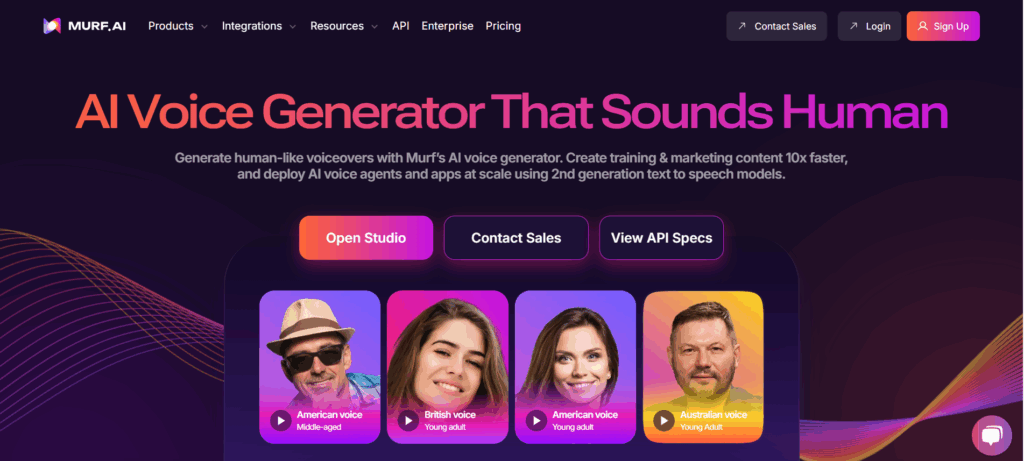
Task: Expand the Products dropdown menu
Action: click(178, 26)
